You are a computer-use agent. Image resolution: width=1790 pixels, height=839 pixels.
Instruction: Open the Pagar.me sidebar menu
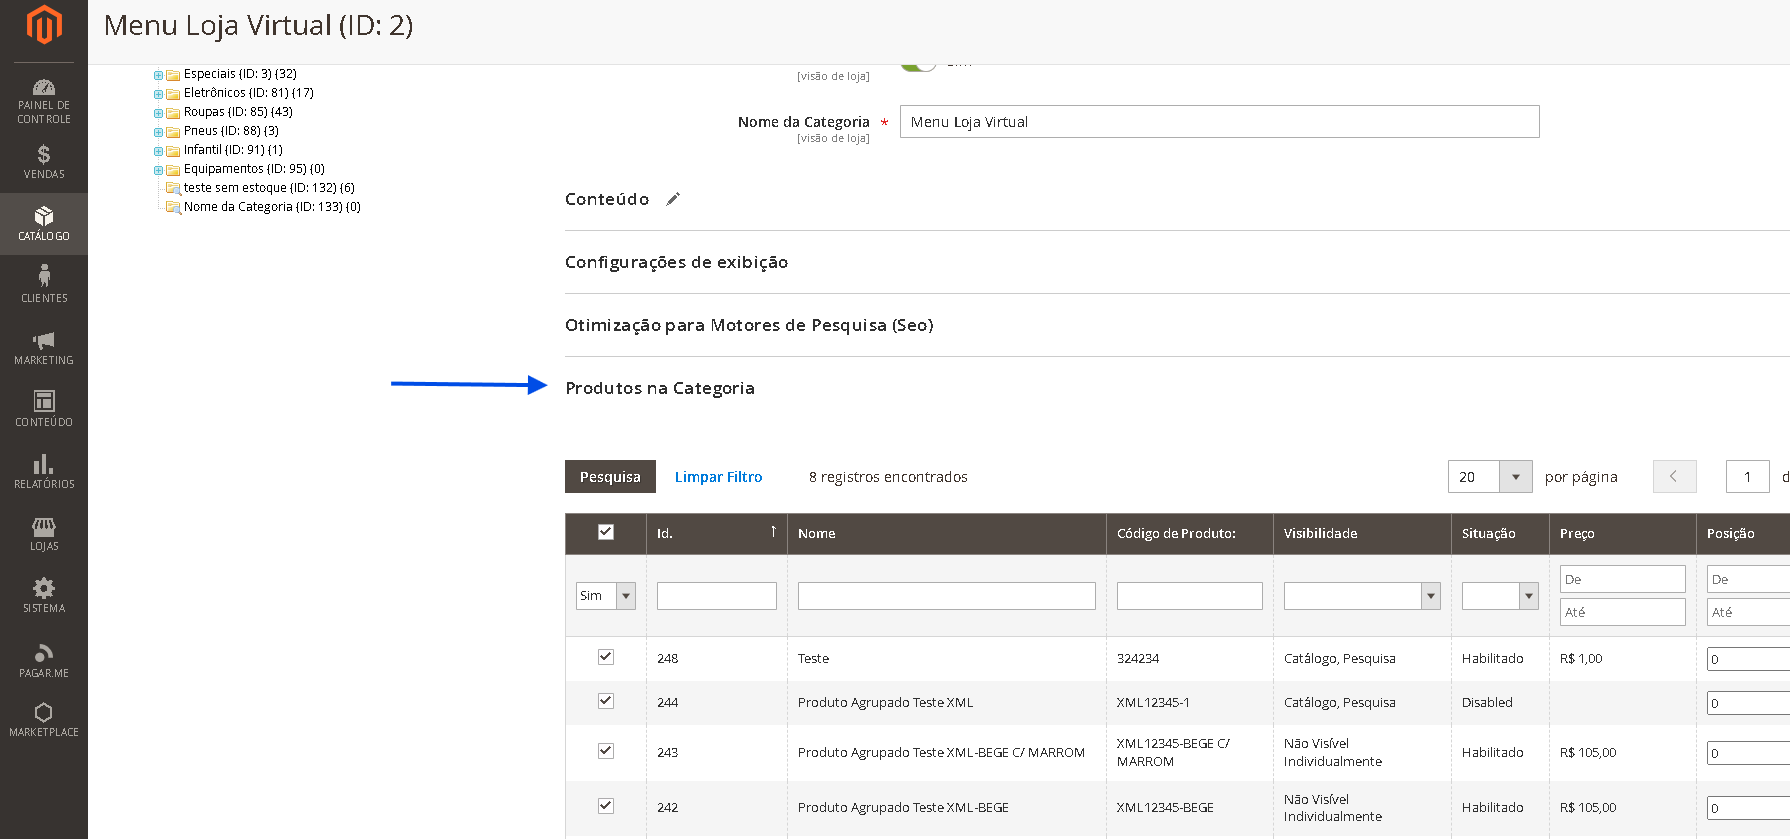click(44, 660)
